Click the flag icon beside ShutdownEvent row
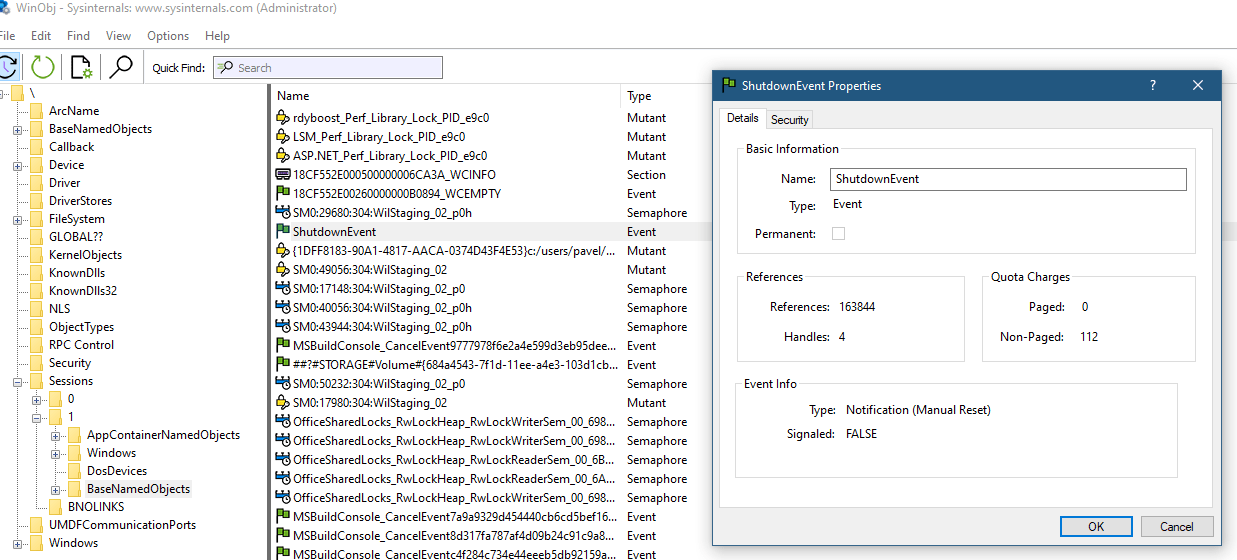 (283, 232)
